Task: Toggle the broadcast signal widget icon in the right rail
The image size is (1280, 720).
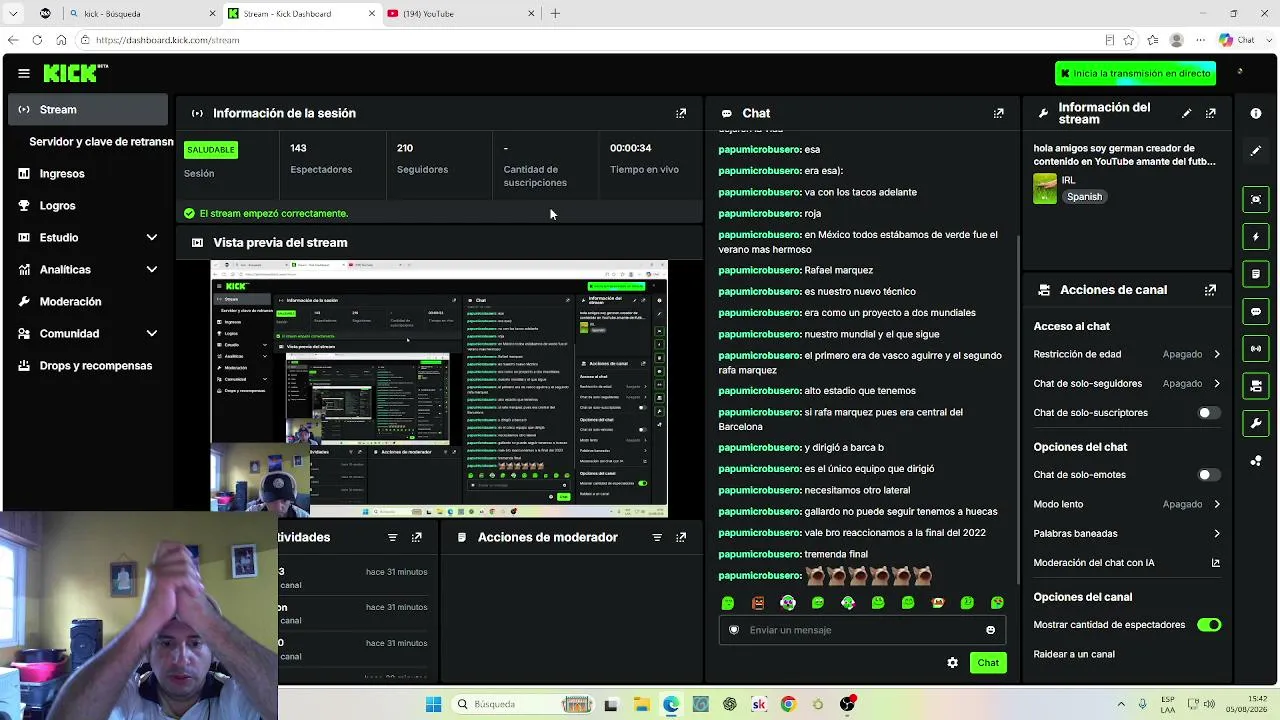Action: pyautogui.click(x=1256, y=348)
